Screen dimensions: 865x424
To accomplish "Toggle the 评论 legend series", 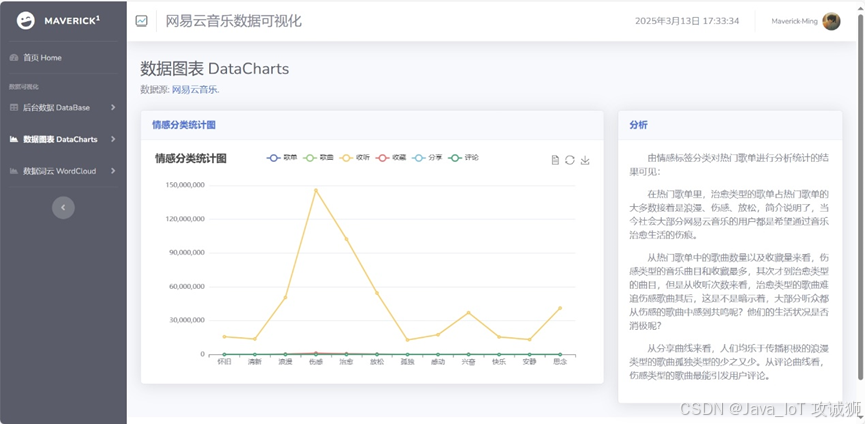I will pos(464,158).
